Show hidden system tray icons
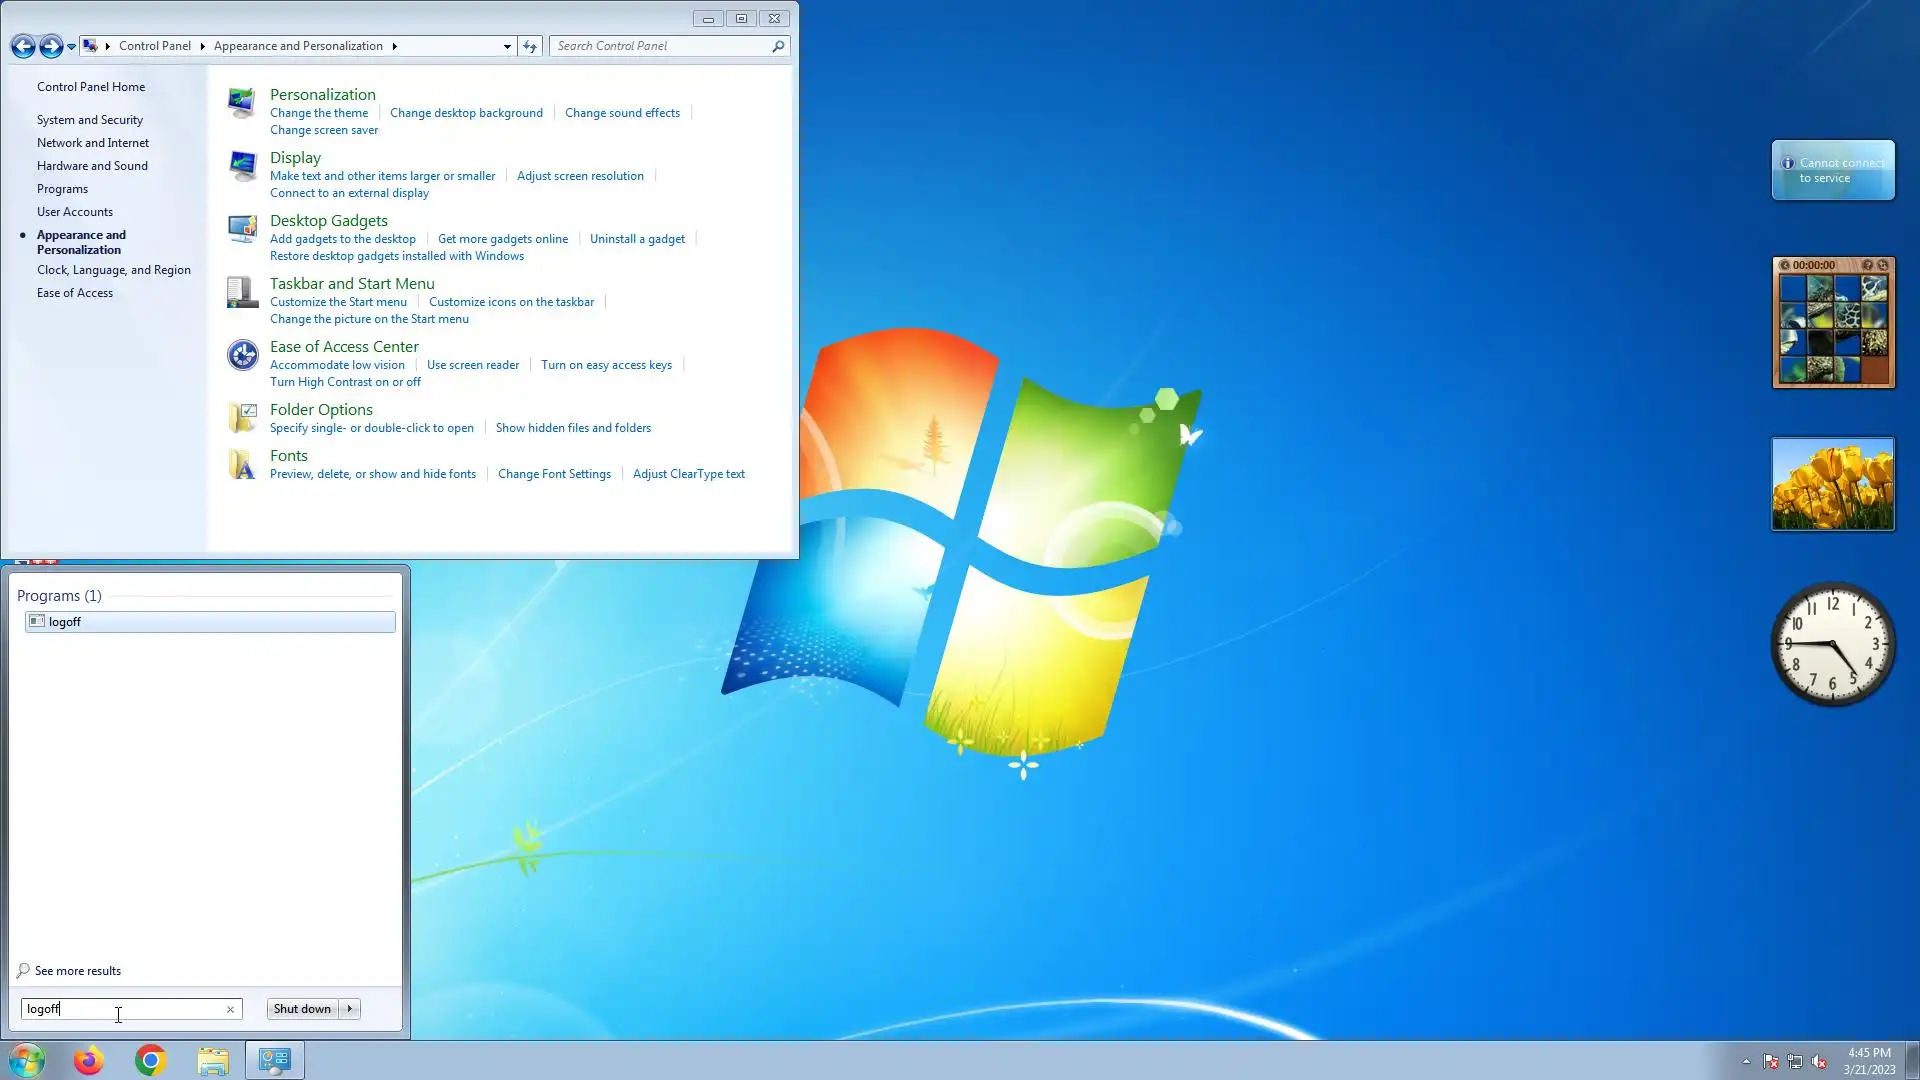Screen dimensions: 1920x1080 click(1746, 1062)
